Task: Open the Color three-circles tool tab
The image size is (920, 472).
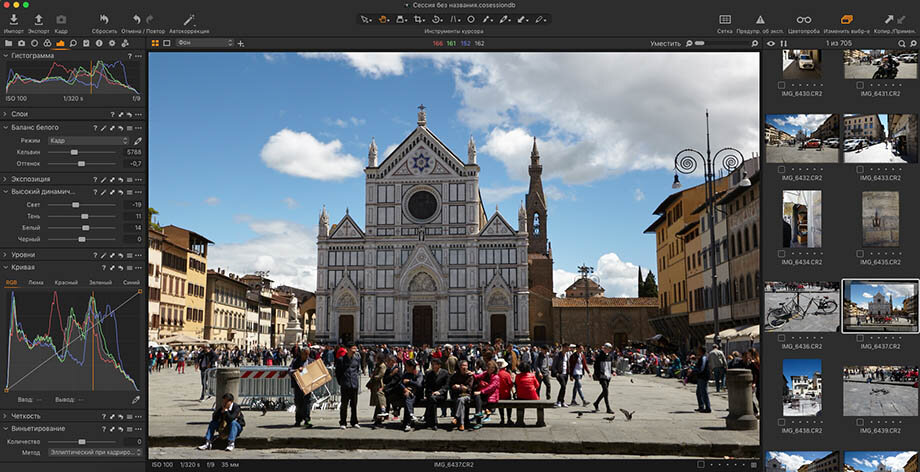Action: 47,43
